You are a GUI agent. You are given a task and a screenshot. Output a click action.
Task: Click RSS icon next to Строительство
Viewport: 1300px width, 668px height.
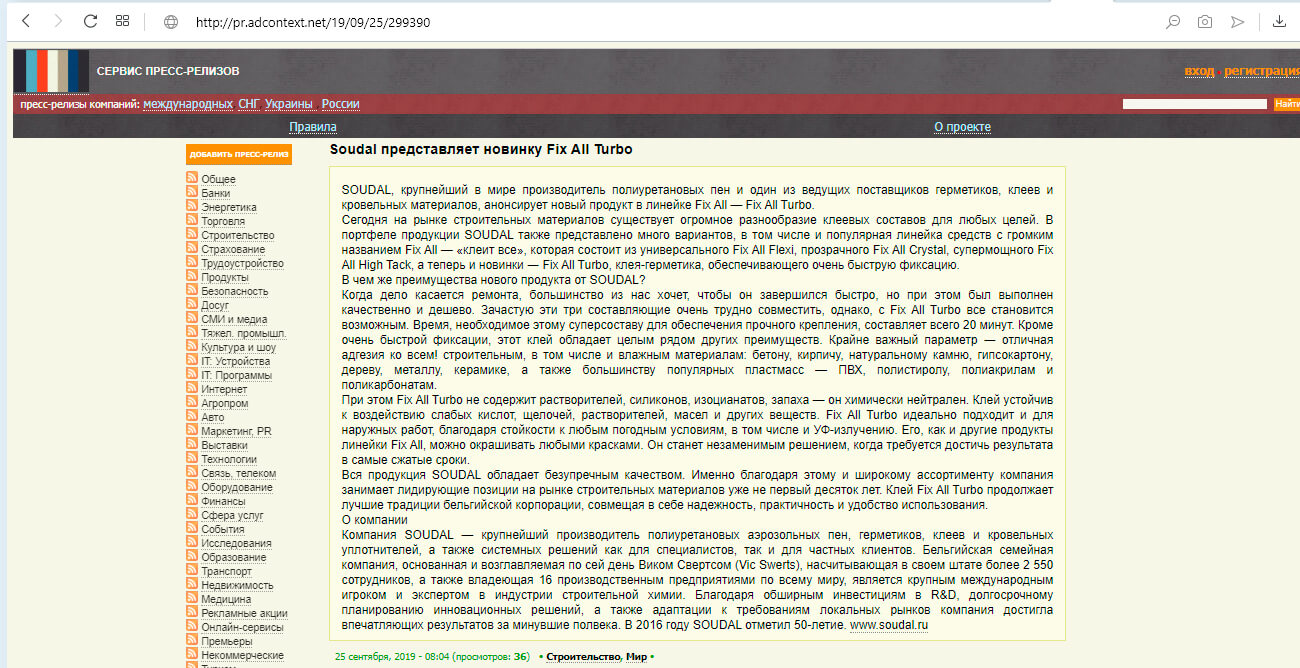[192, 235]
